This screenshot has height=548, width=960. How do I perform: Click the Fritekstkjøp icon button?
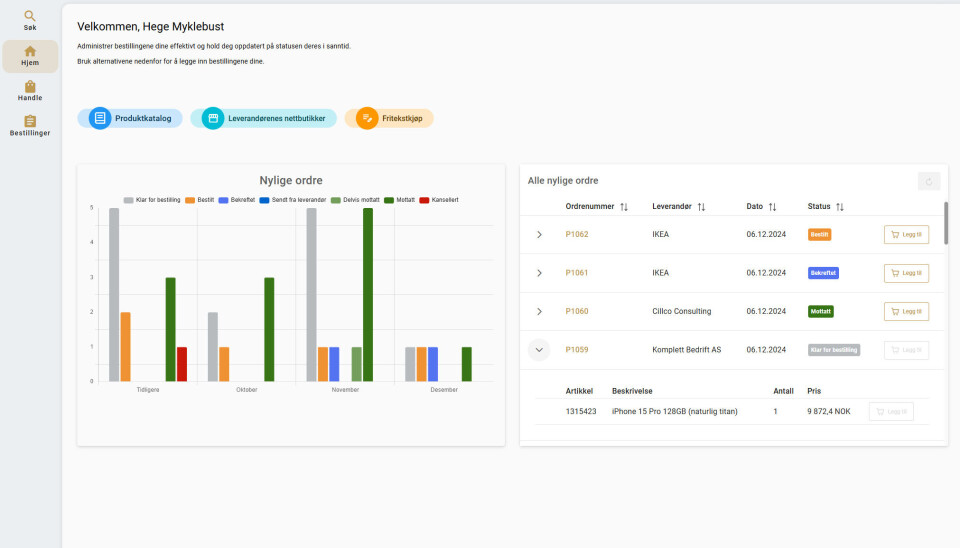click(x=367, y=118)
